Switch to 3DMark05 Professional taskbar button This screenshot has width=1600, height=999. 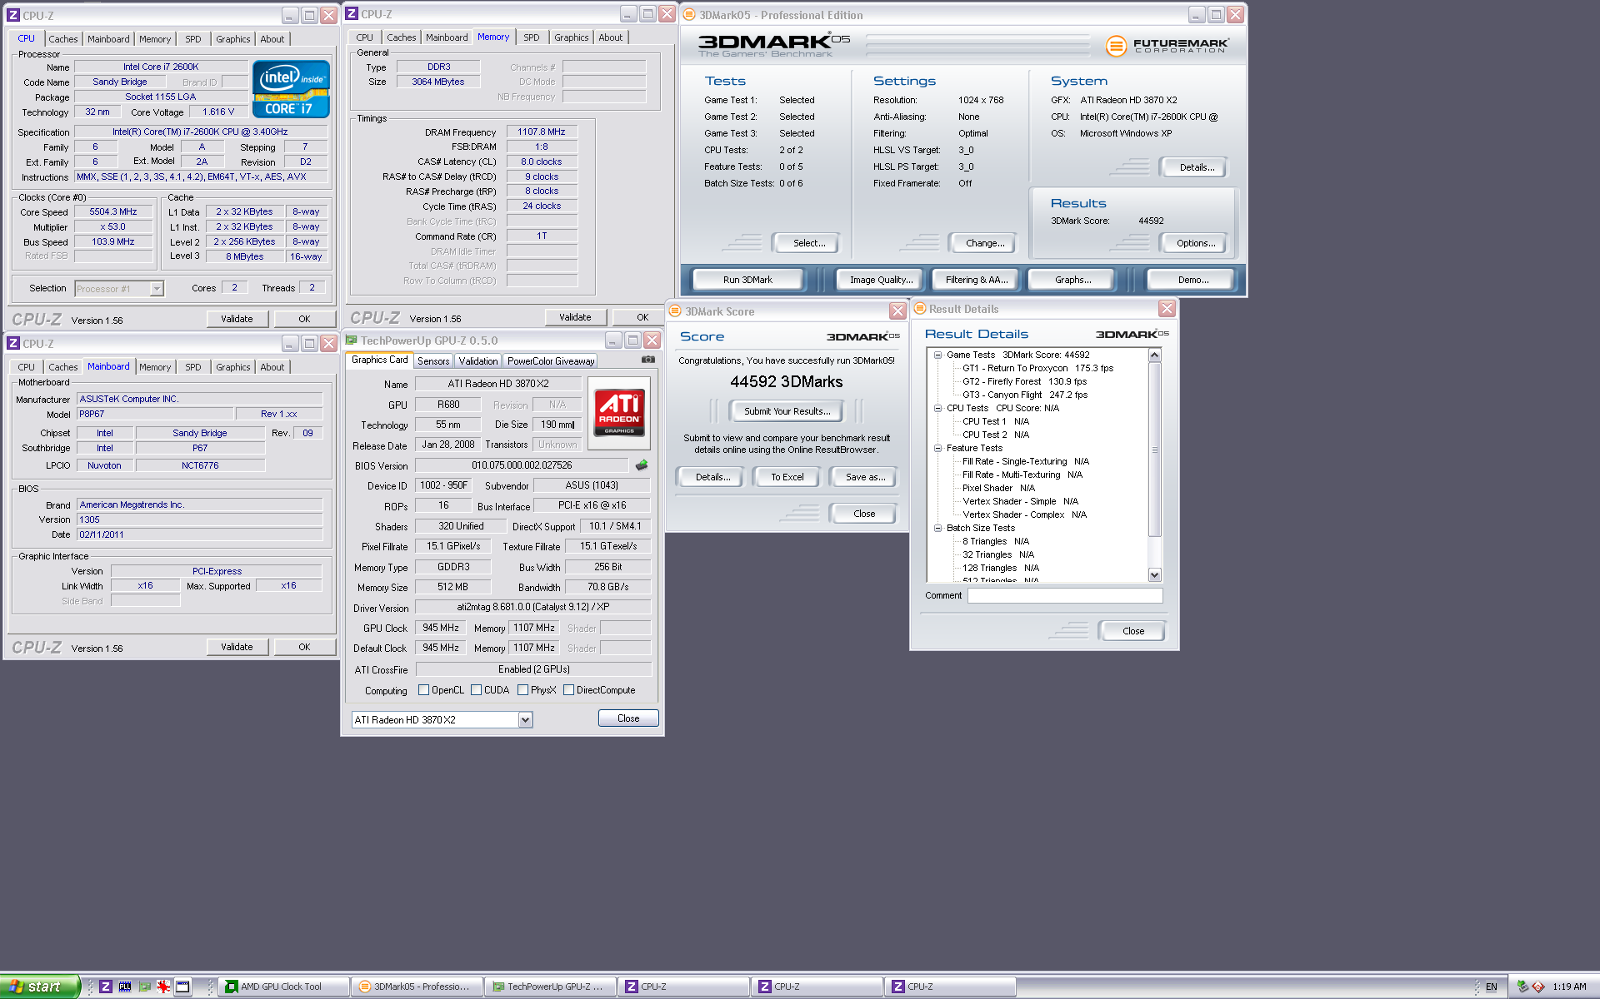415,986
